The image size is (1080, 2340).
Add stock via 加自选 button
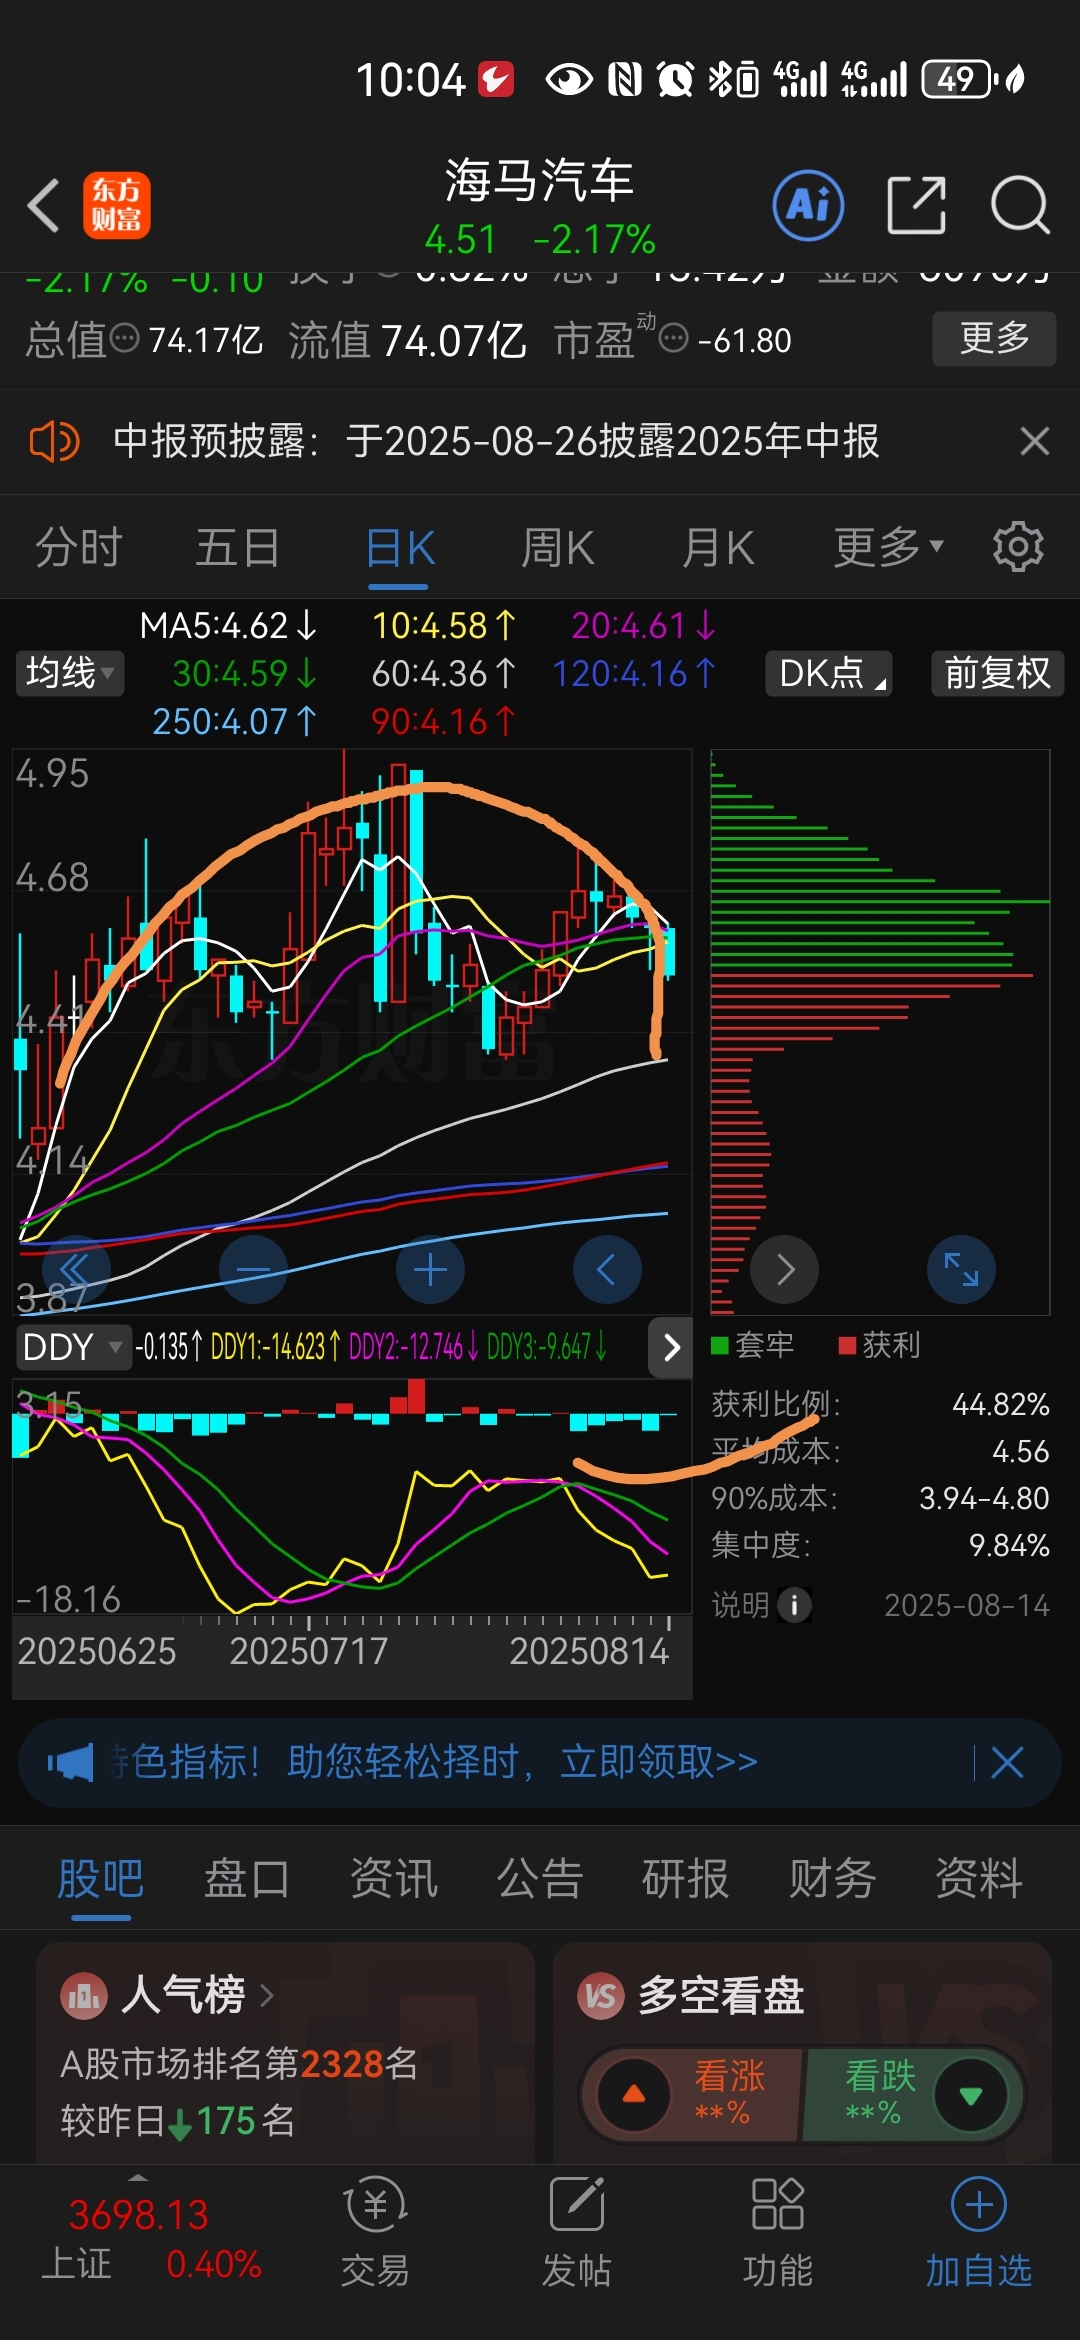[978, 2233]
